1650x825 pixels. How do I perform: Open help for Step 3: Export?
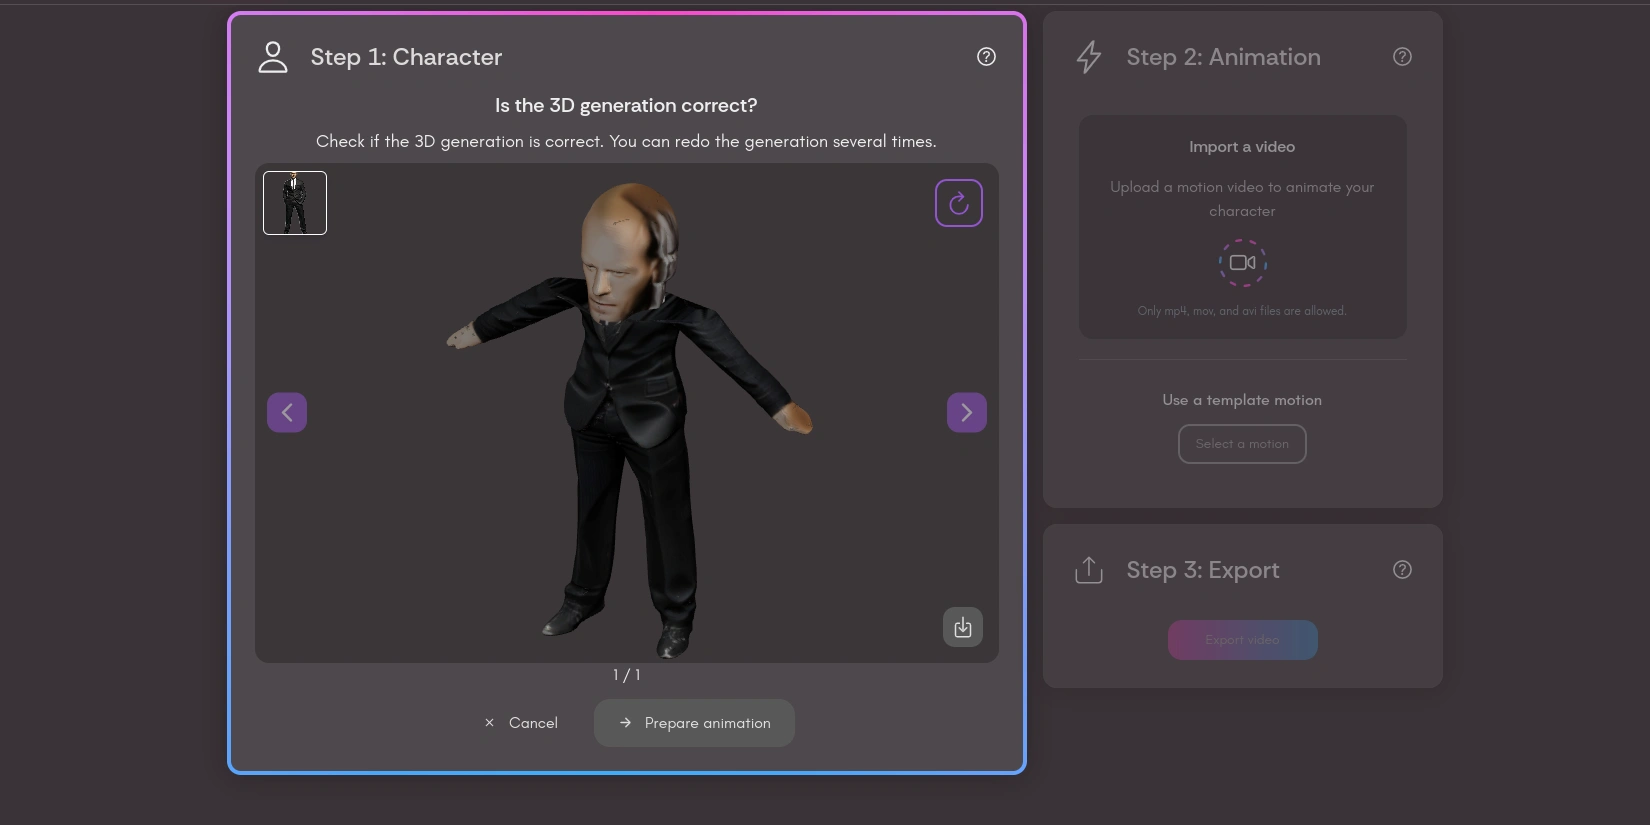(x=1402, y=570)
